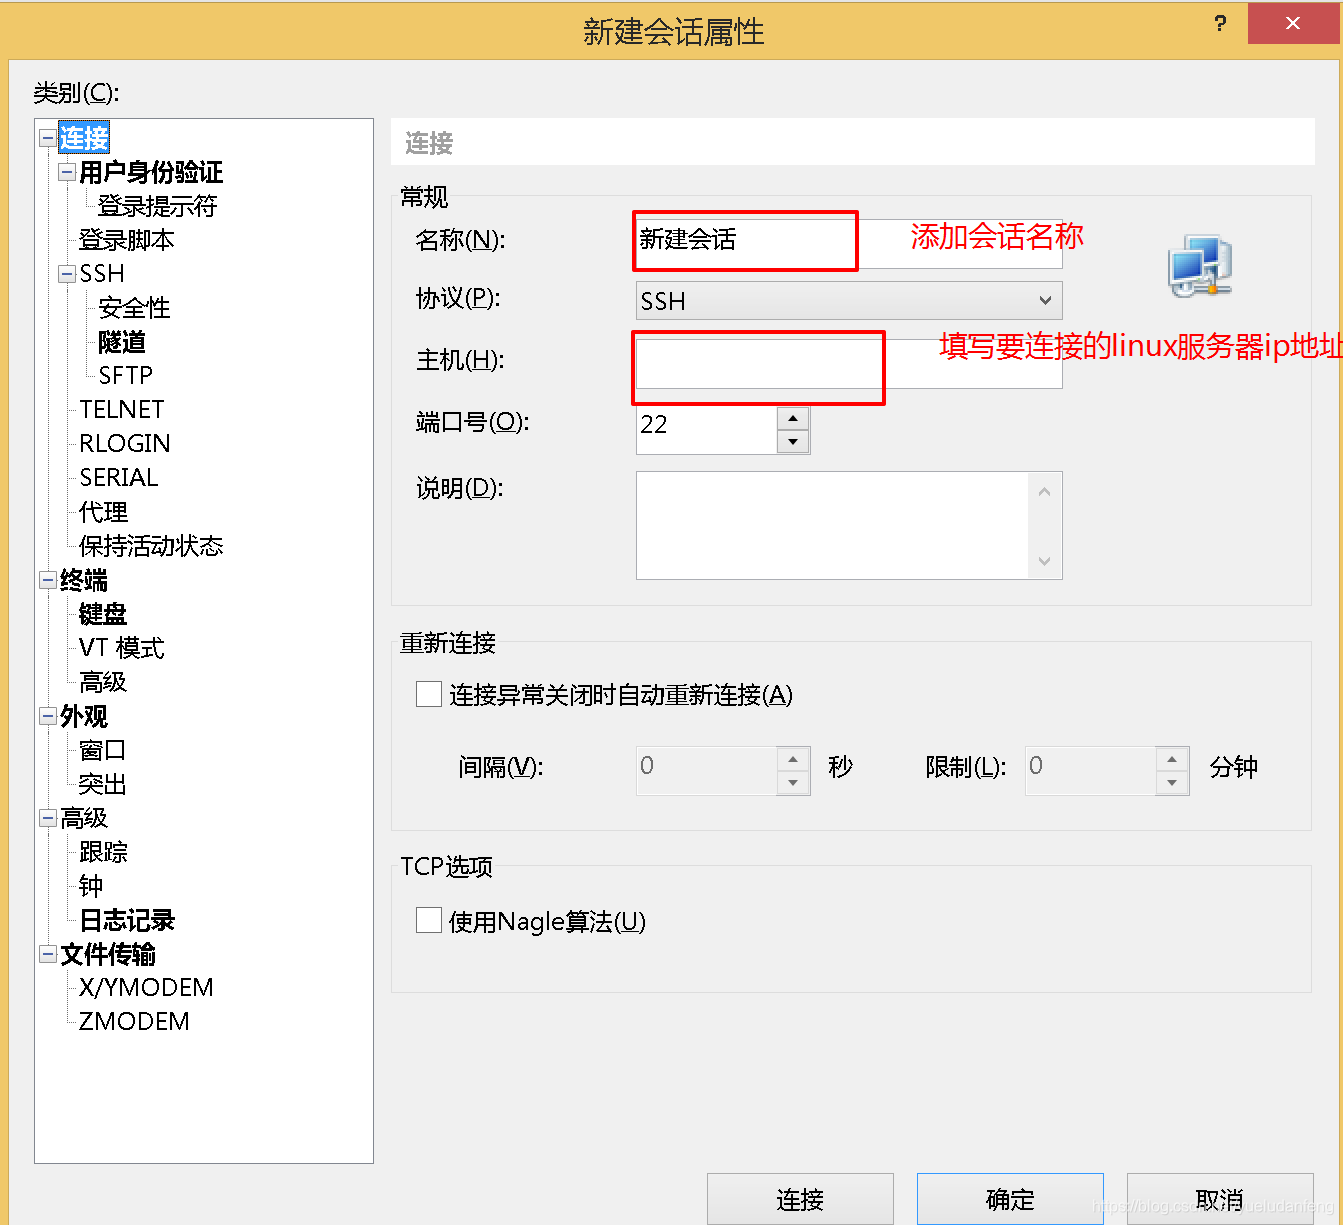Click the 连接 button at bottom
1343x1225 pixels.
[x=800, y=1199]
